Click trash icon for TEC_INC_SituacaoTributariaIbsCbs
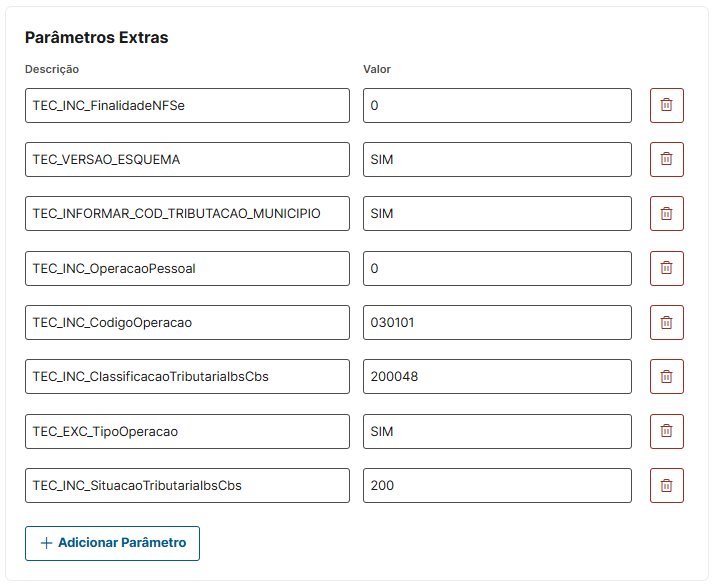The image size is (714, 586). tap(666, 485)
